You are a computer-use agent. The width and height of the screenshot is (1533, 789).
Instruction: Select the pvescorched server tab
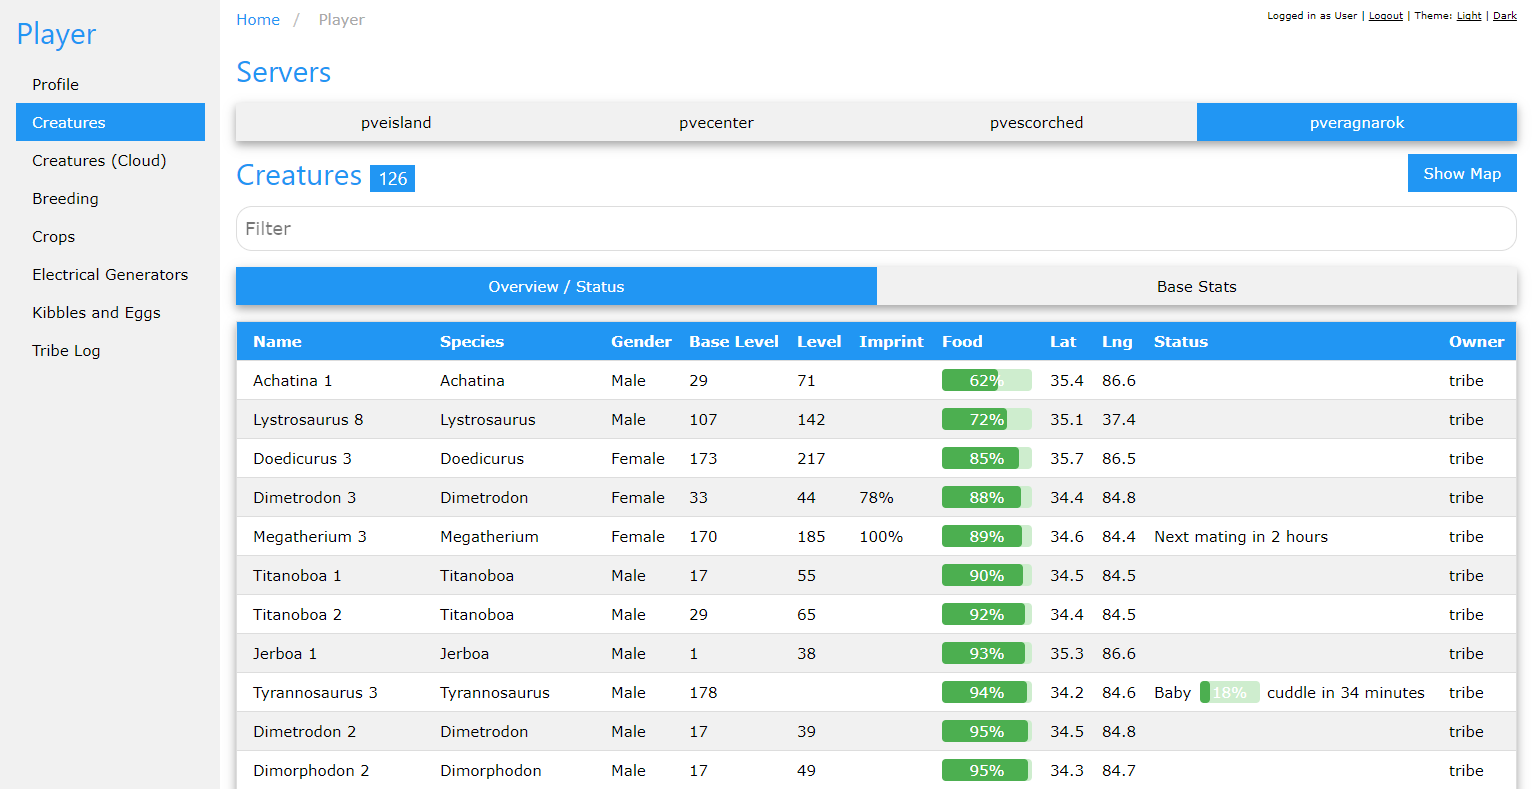click(x=1036, y=123)
